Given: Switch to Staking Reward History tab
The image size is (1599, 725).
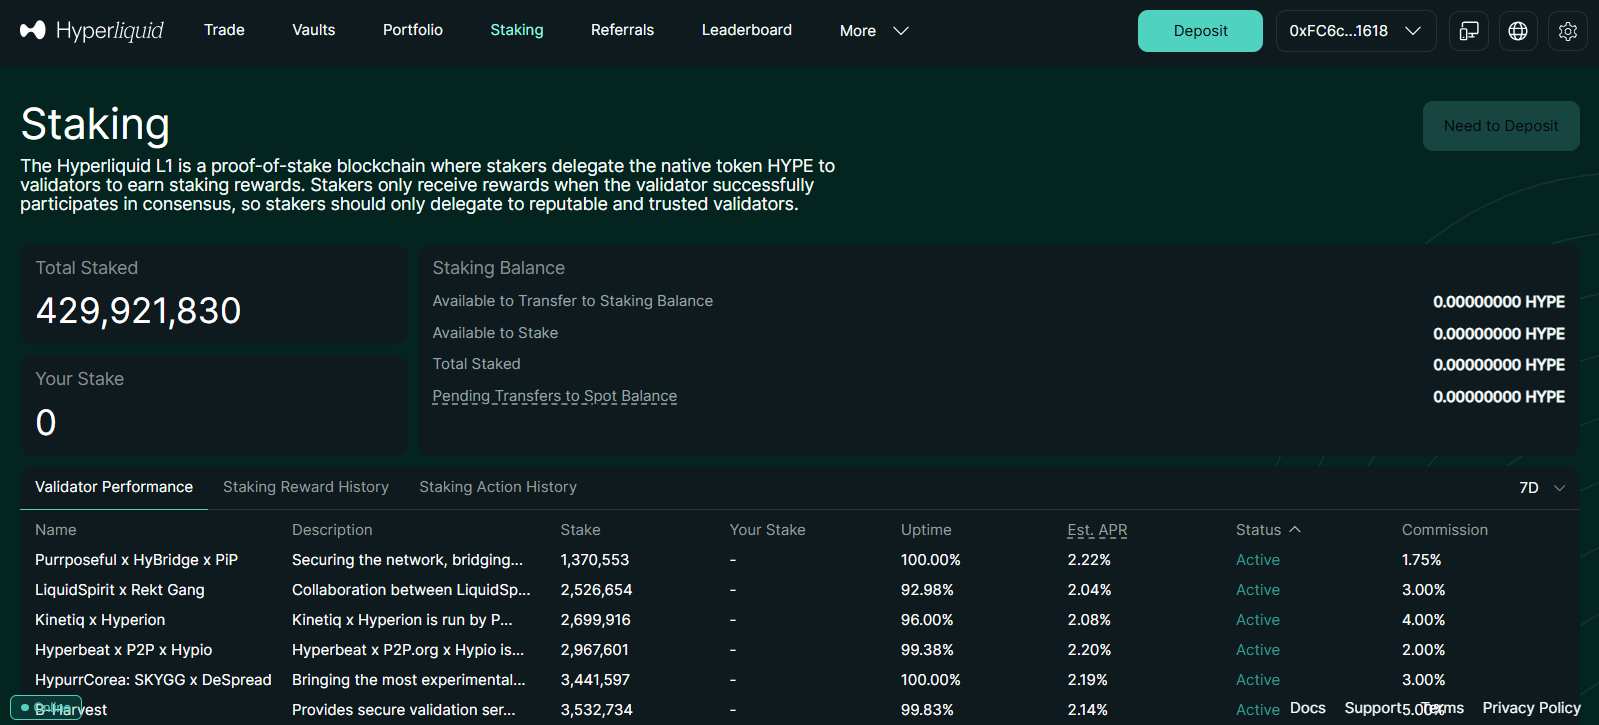Looking at the screenshot, I should 306,487.
